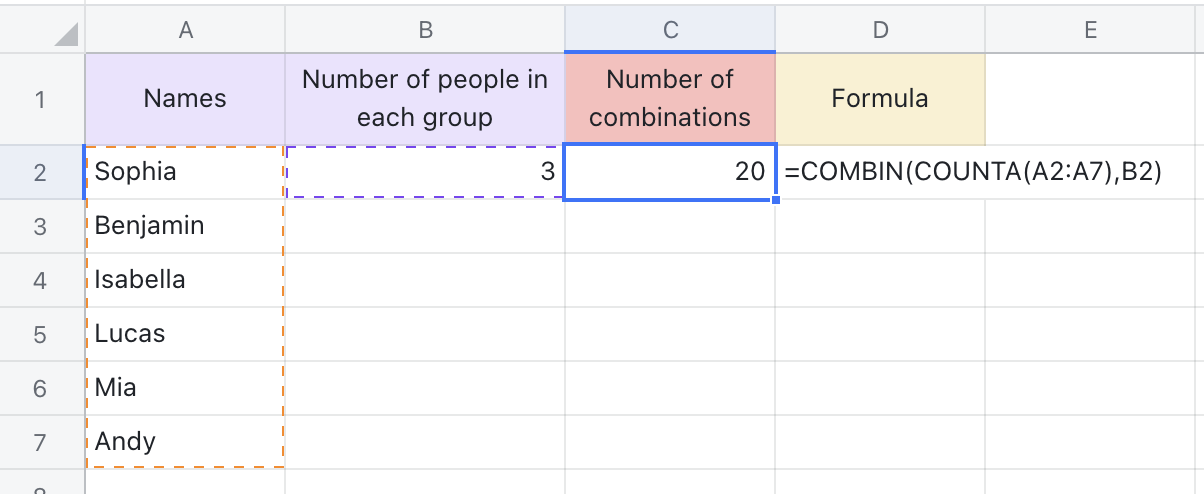Select column D header
The width and height of the screenshot is (1204, 494).
point(880,30)
